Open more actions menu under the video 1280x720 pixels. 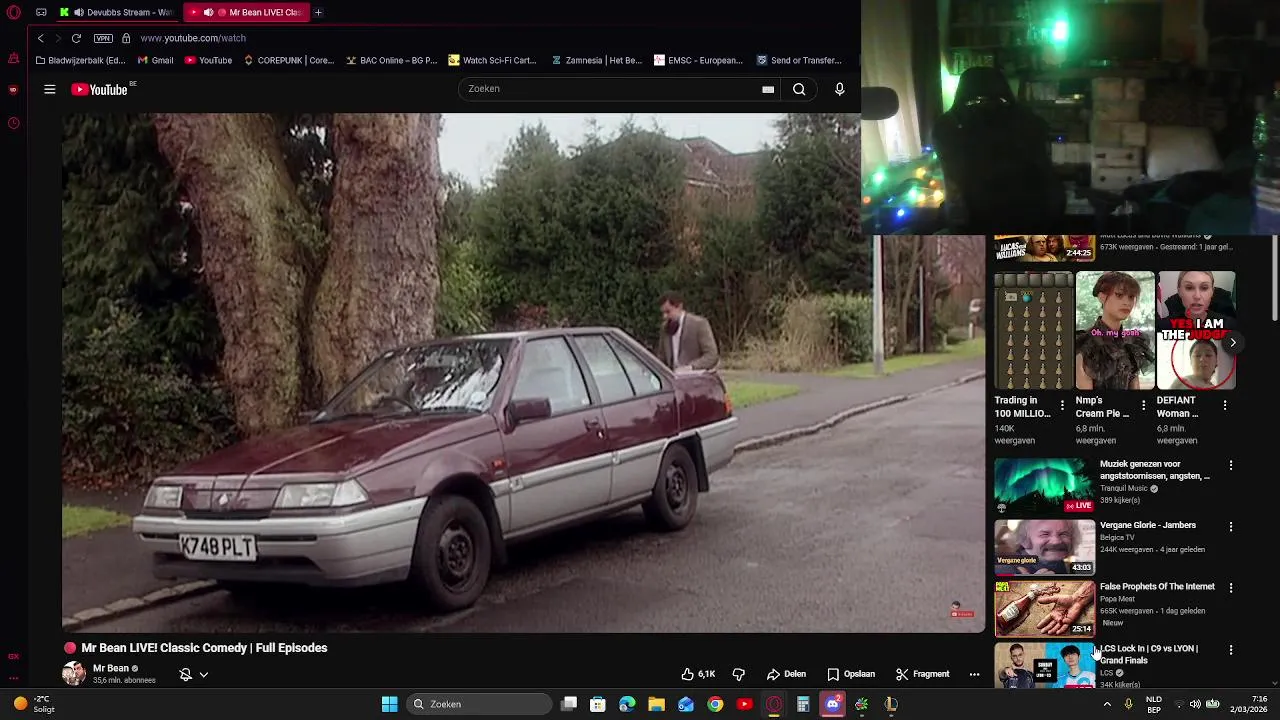[x=974, y=674]
